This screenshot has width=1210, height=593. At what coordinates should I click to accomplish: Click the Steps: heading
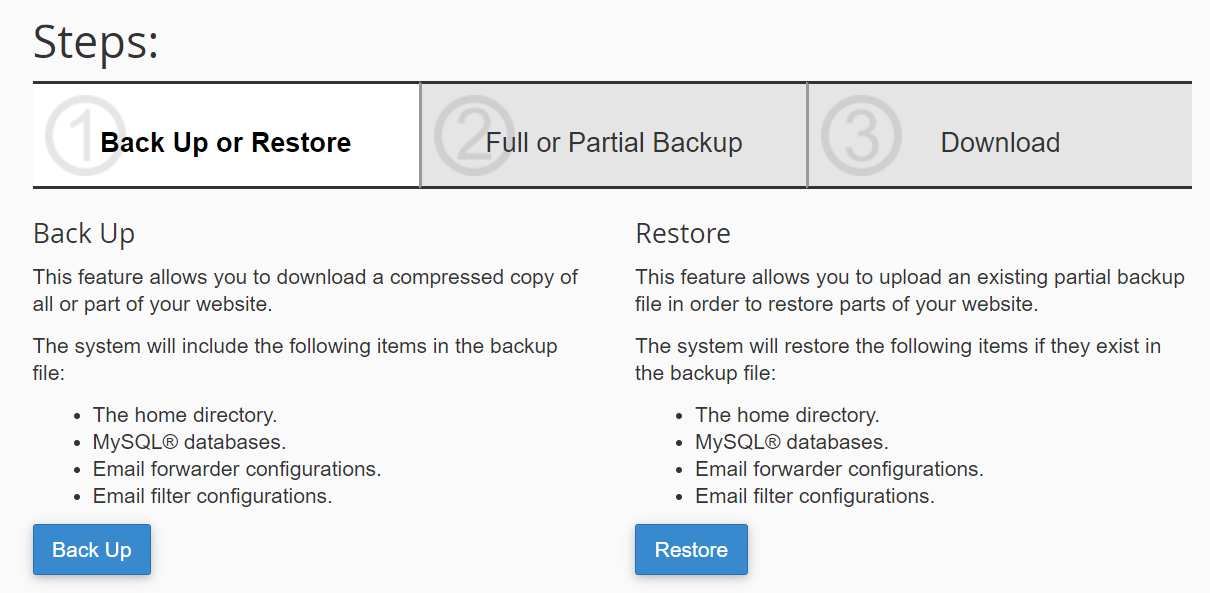(96, 43)
